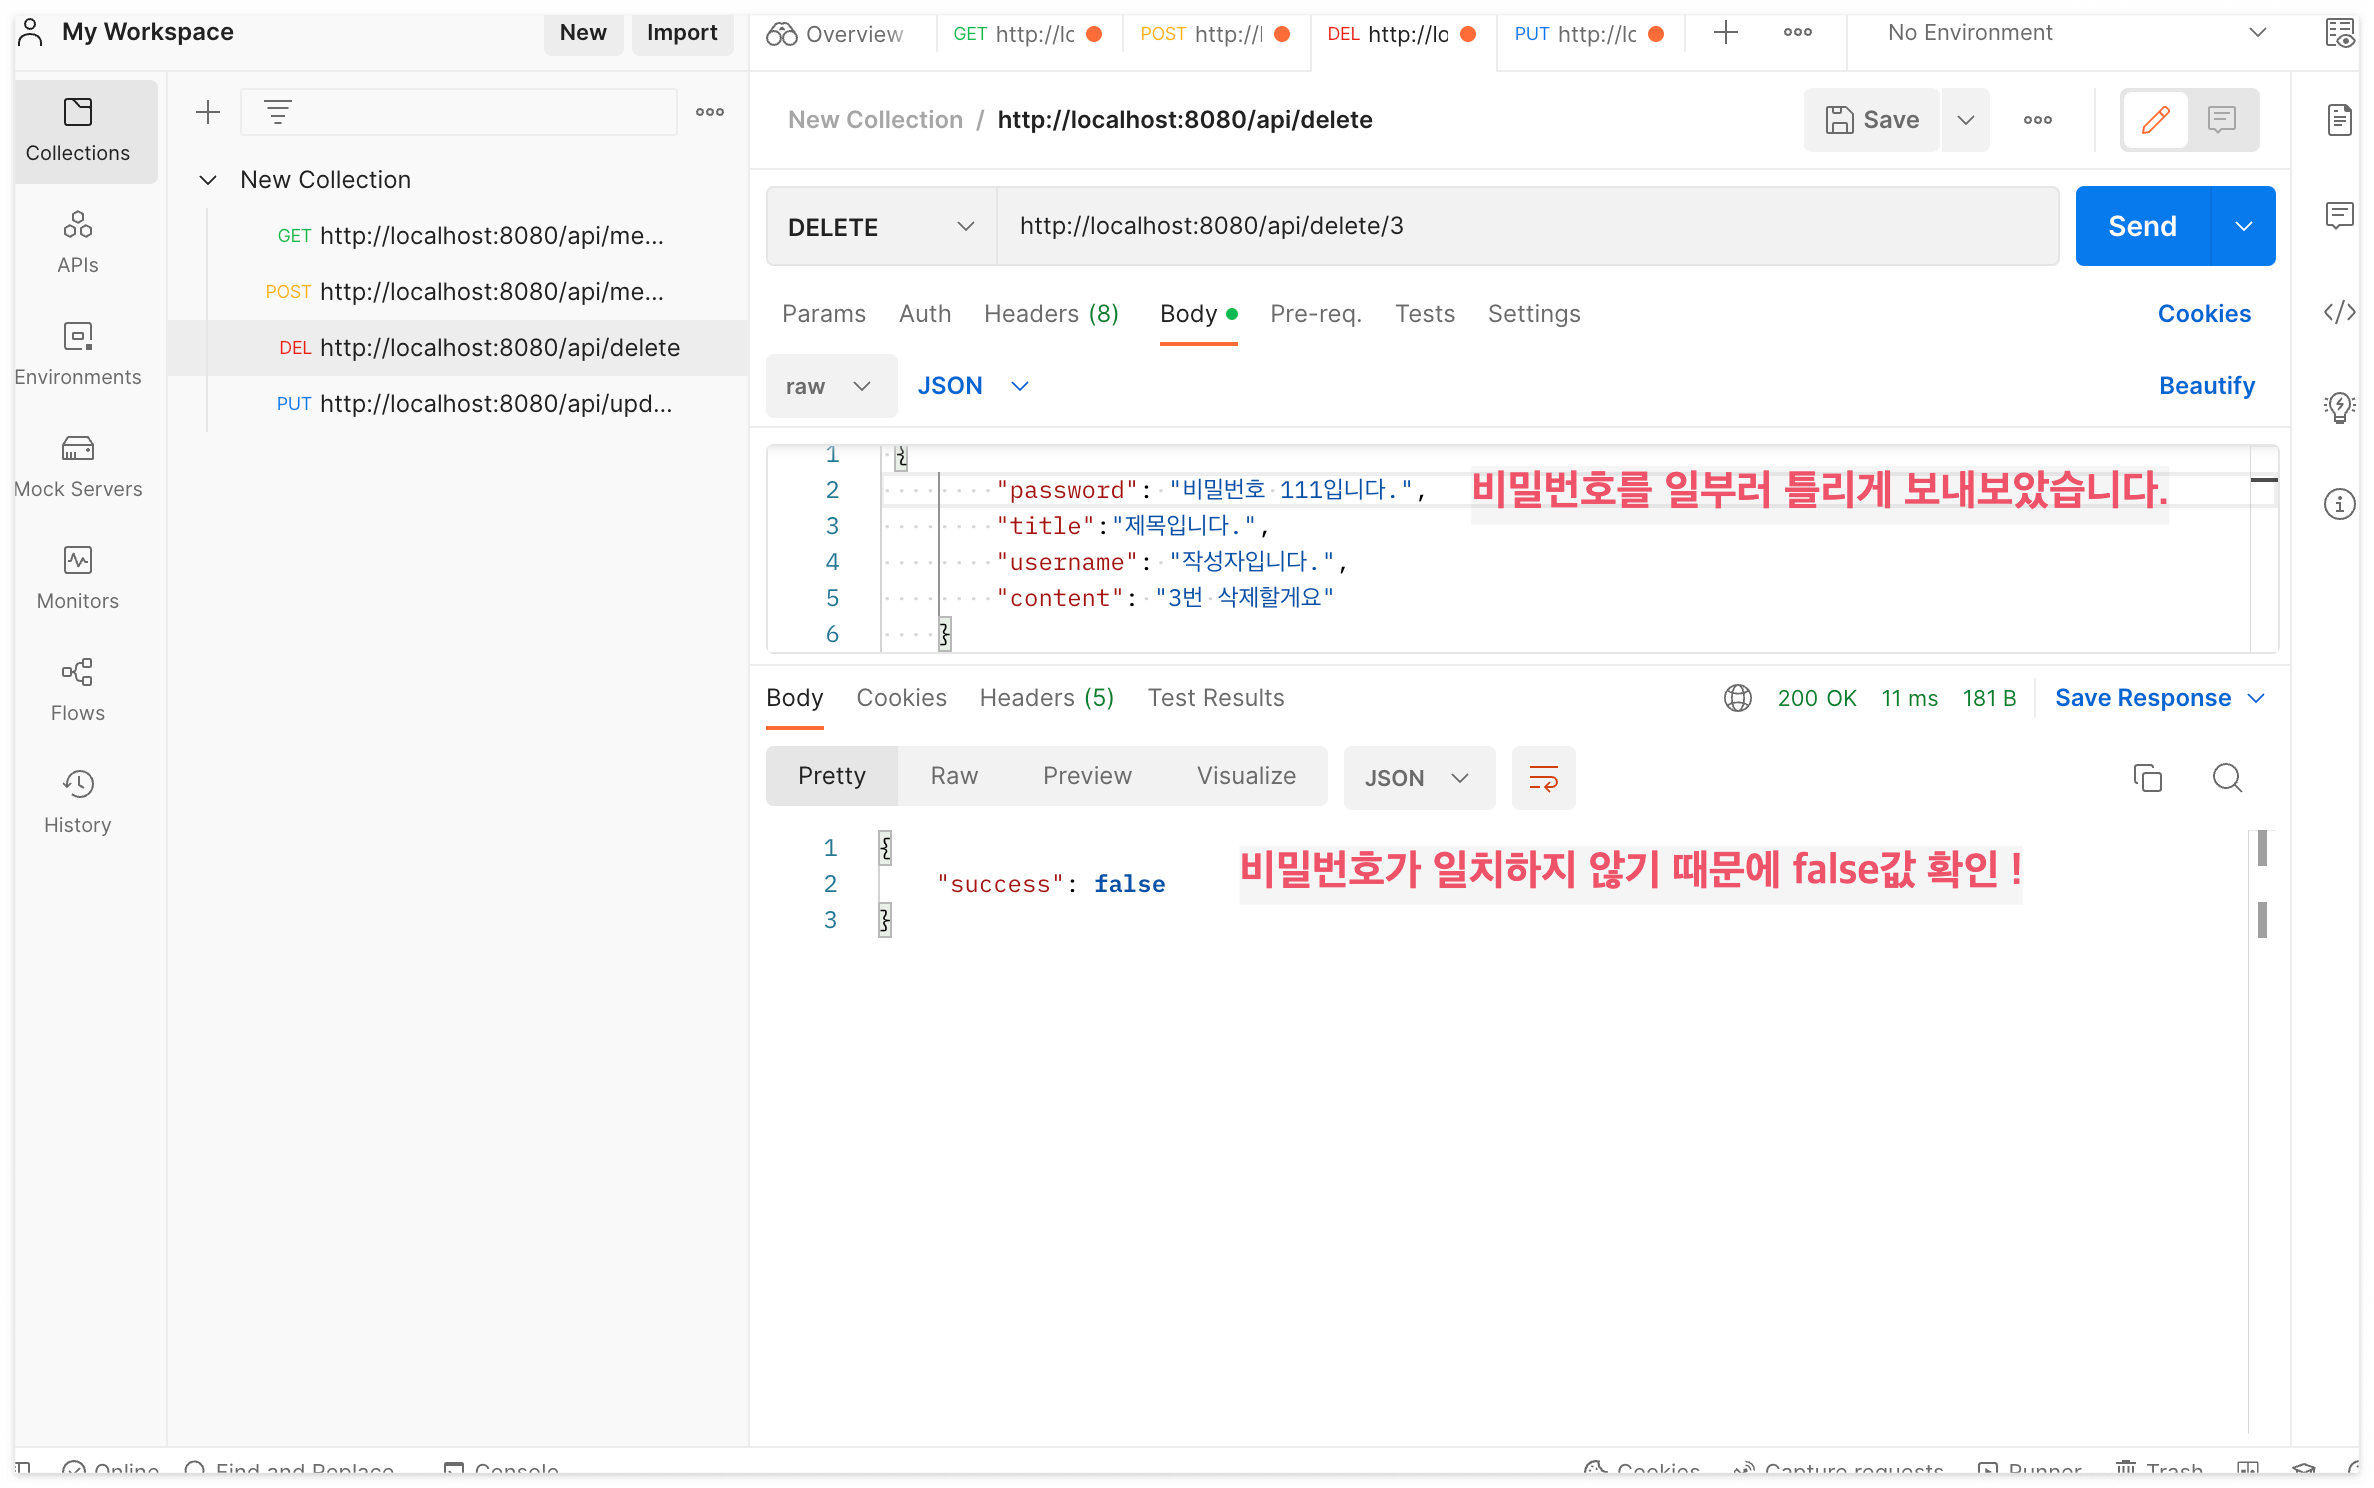Switch to edit mode pencil icon
Viewport: 2374px width, 1488px height.
coord(2155,120)
